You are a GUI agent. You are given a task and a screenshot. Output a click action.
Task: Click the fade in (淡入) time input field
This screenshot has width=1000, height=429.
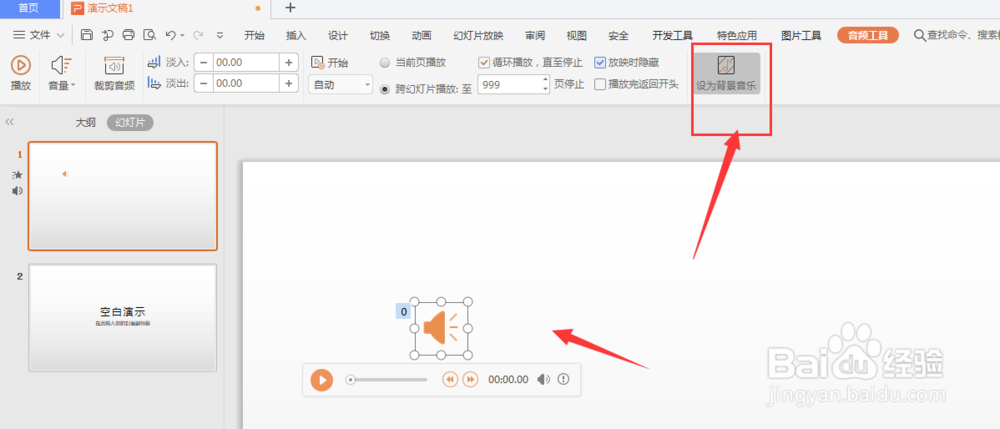pos(246,62)
